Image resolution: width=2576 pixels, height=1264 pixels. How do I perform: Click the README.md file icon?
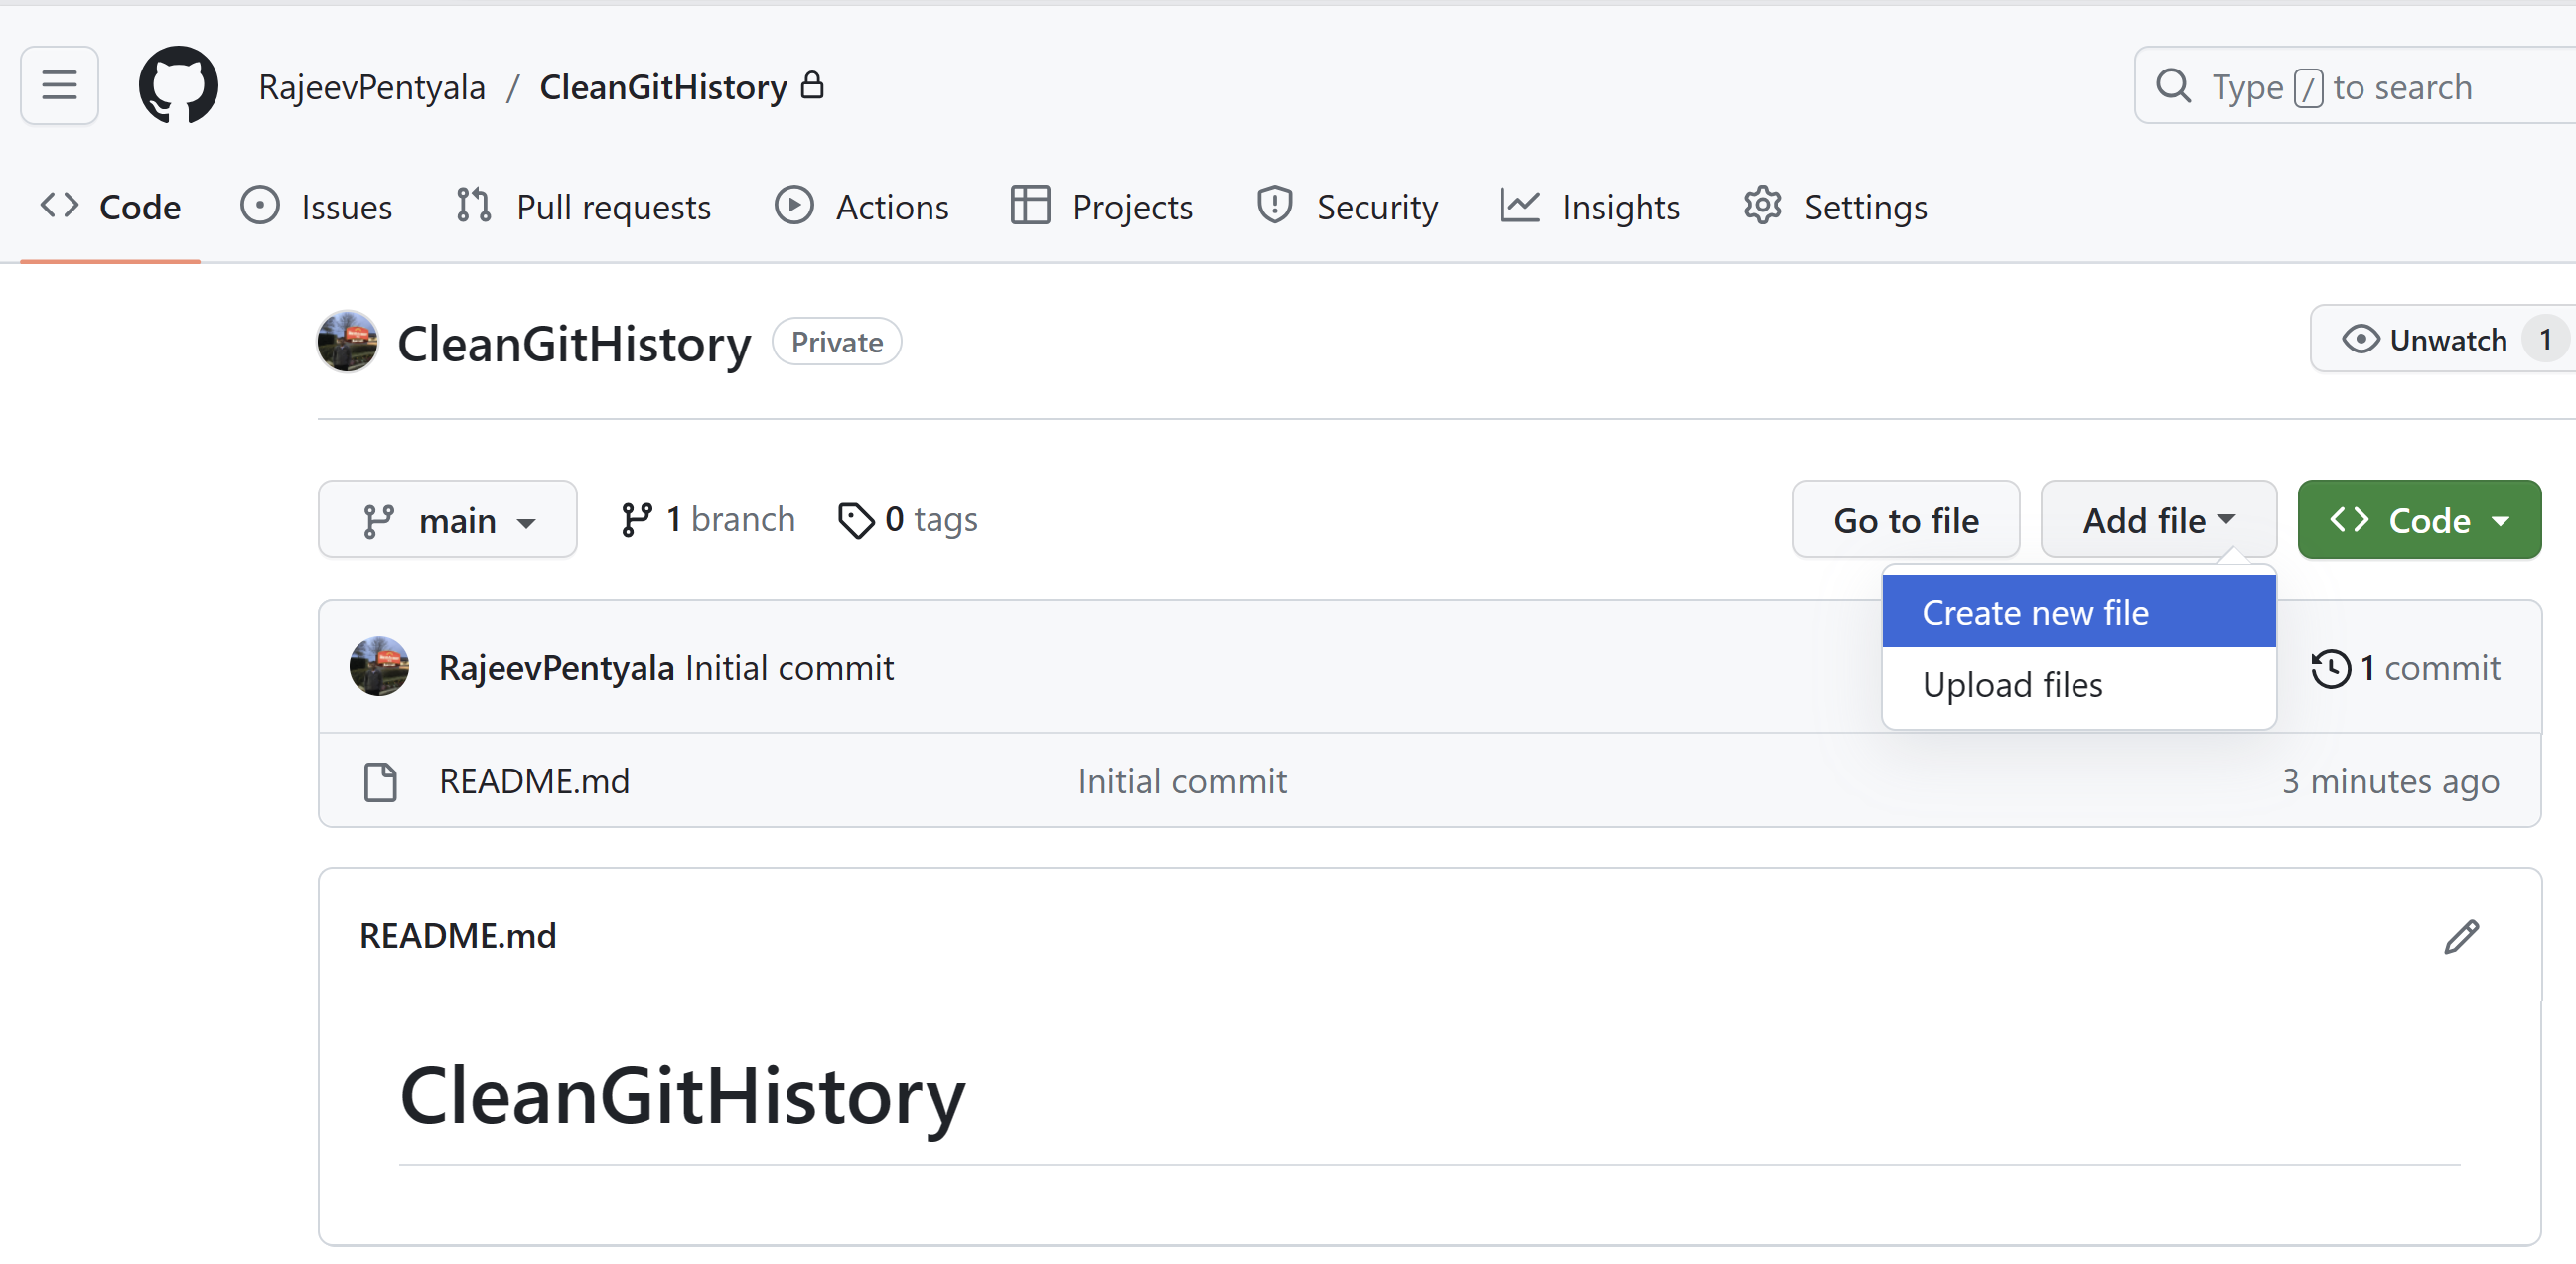(x=380, y=782)
